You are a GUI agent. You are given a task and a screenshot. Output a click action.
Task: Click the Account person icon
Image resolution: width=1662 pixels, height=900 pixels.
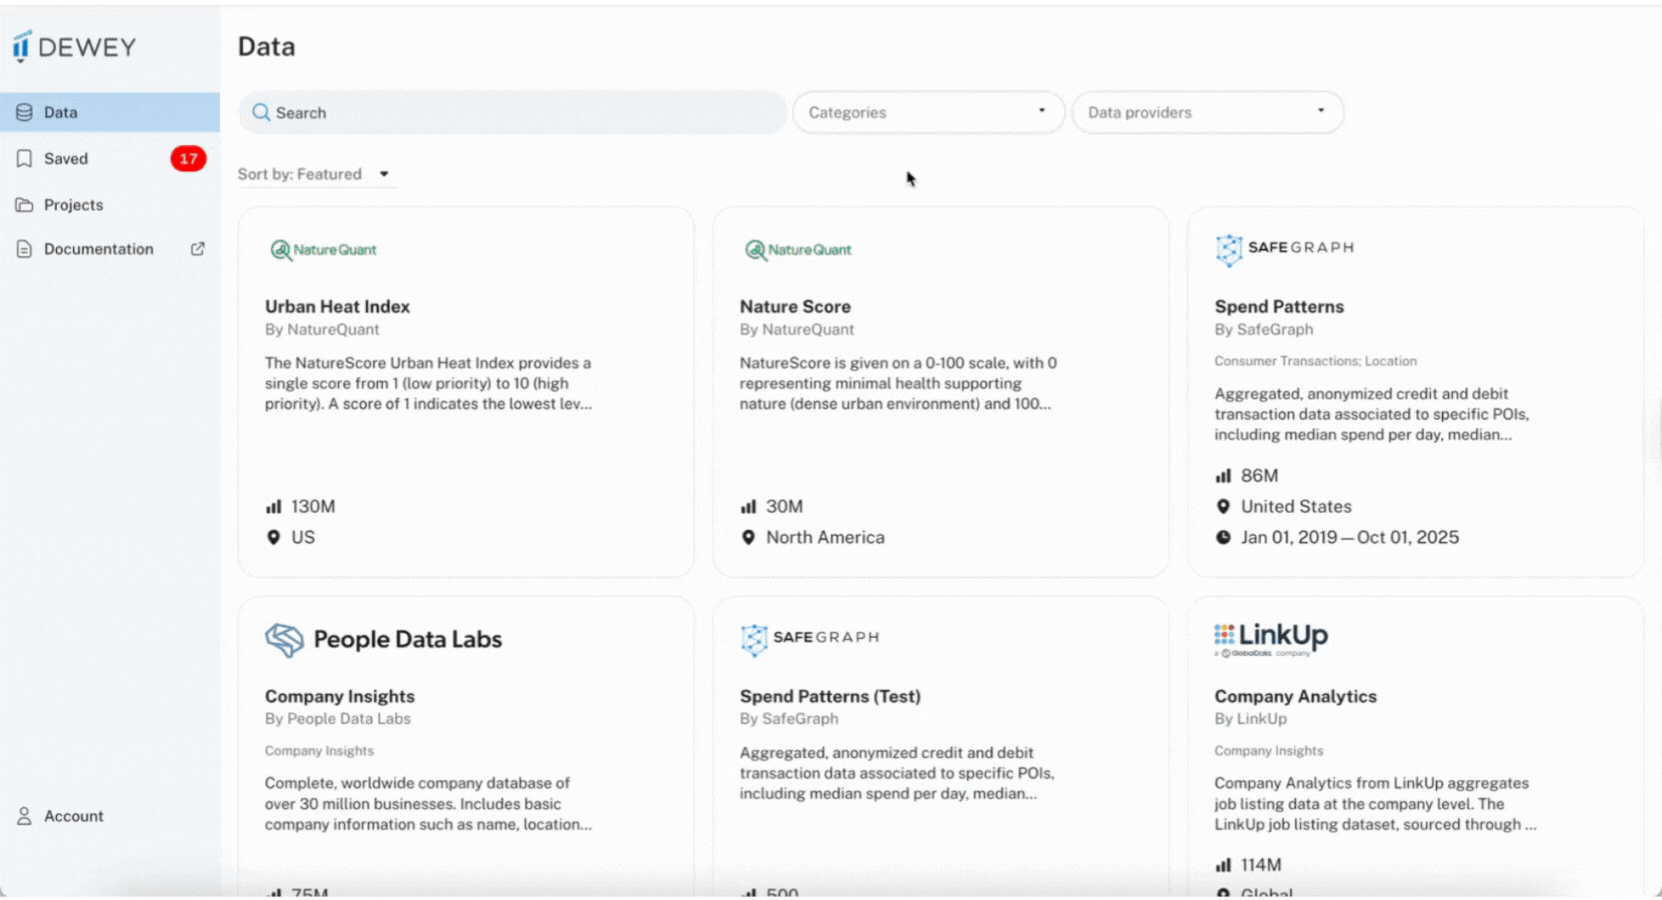[x=24, y=816]
